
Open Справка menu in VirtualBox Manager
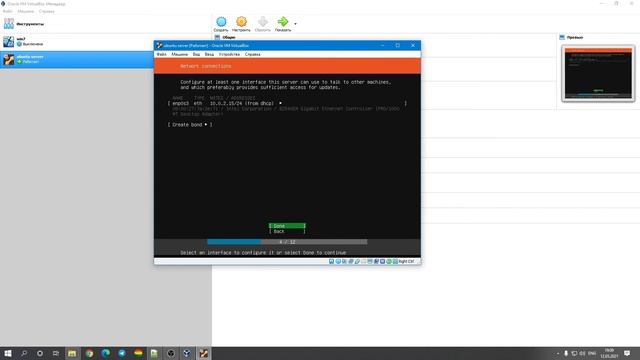click(x=47, y=11)
